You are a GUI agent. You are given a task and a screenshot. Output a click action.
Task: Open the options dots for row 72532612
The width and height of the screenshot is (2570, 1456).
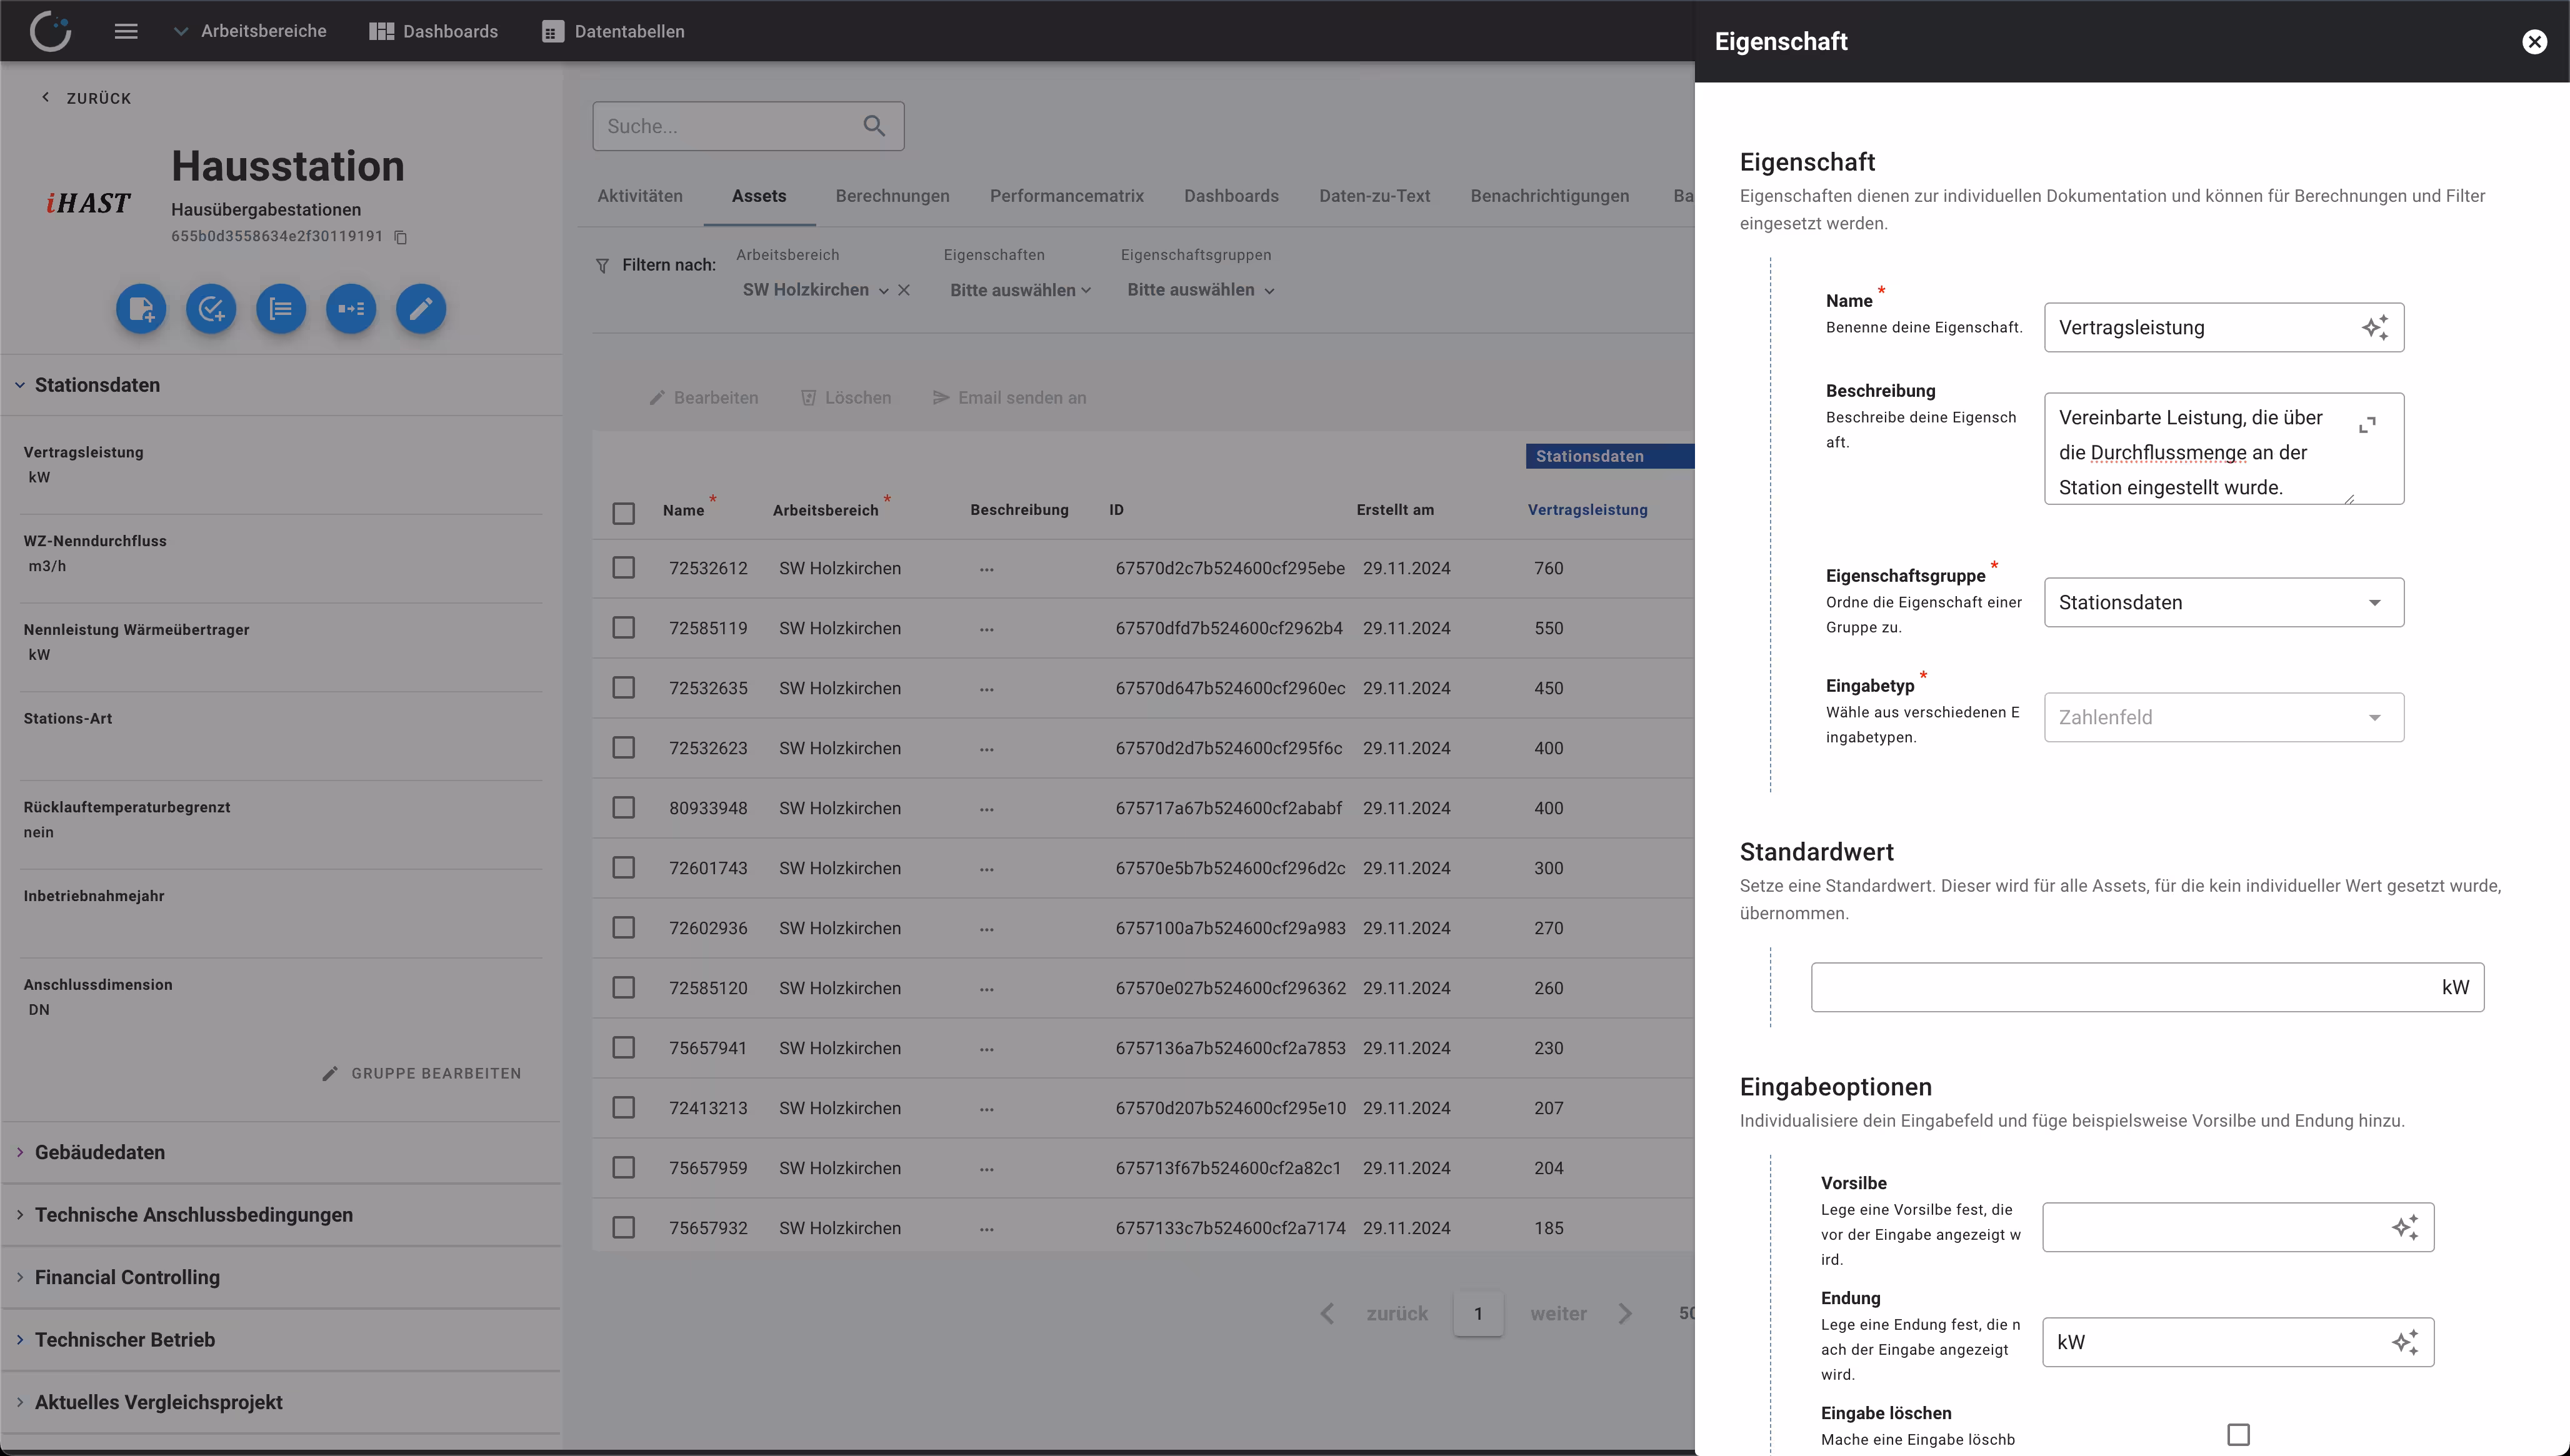click(987, 569)
